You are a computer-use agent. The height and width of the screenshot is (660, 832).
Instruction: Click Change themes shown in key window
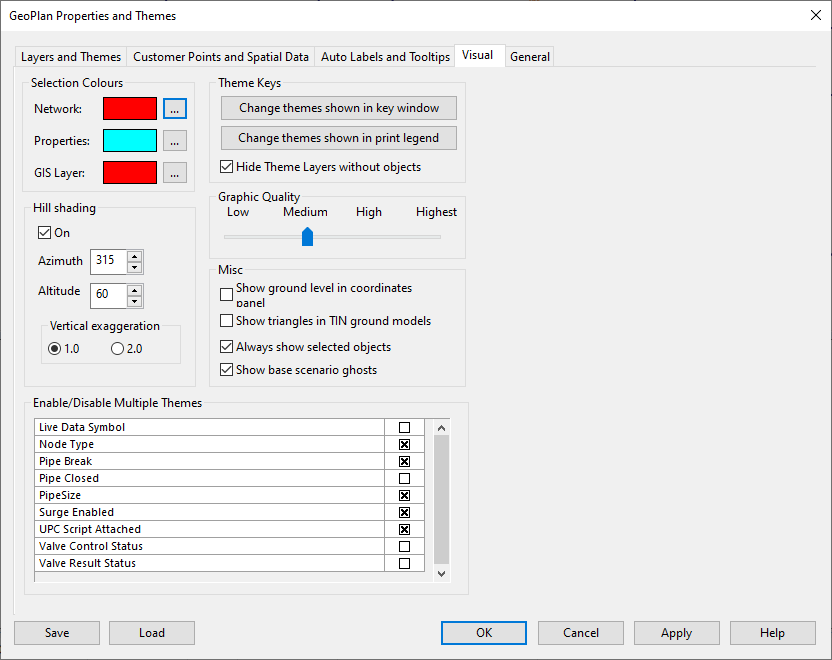[339, 108]
